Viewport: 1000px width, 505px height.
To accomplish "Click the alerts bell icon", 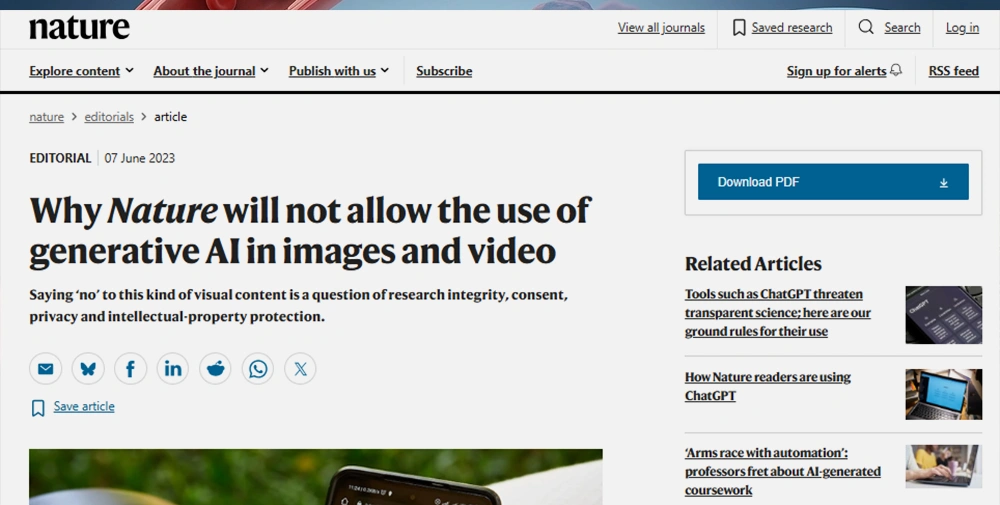I will coord(896,70).
